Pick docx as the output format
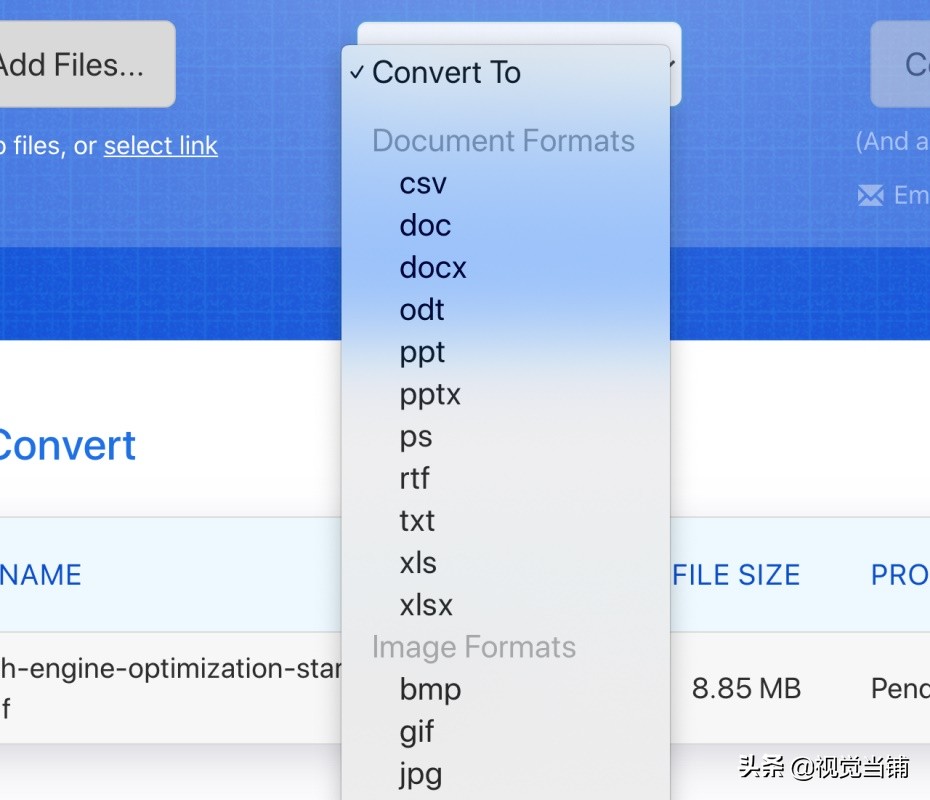Screen dimensions: 930x800 pyautogui.click(x=433, y=268)
